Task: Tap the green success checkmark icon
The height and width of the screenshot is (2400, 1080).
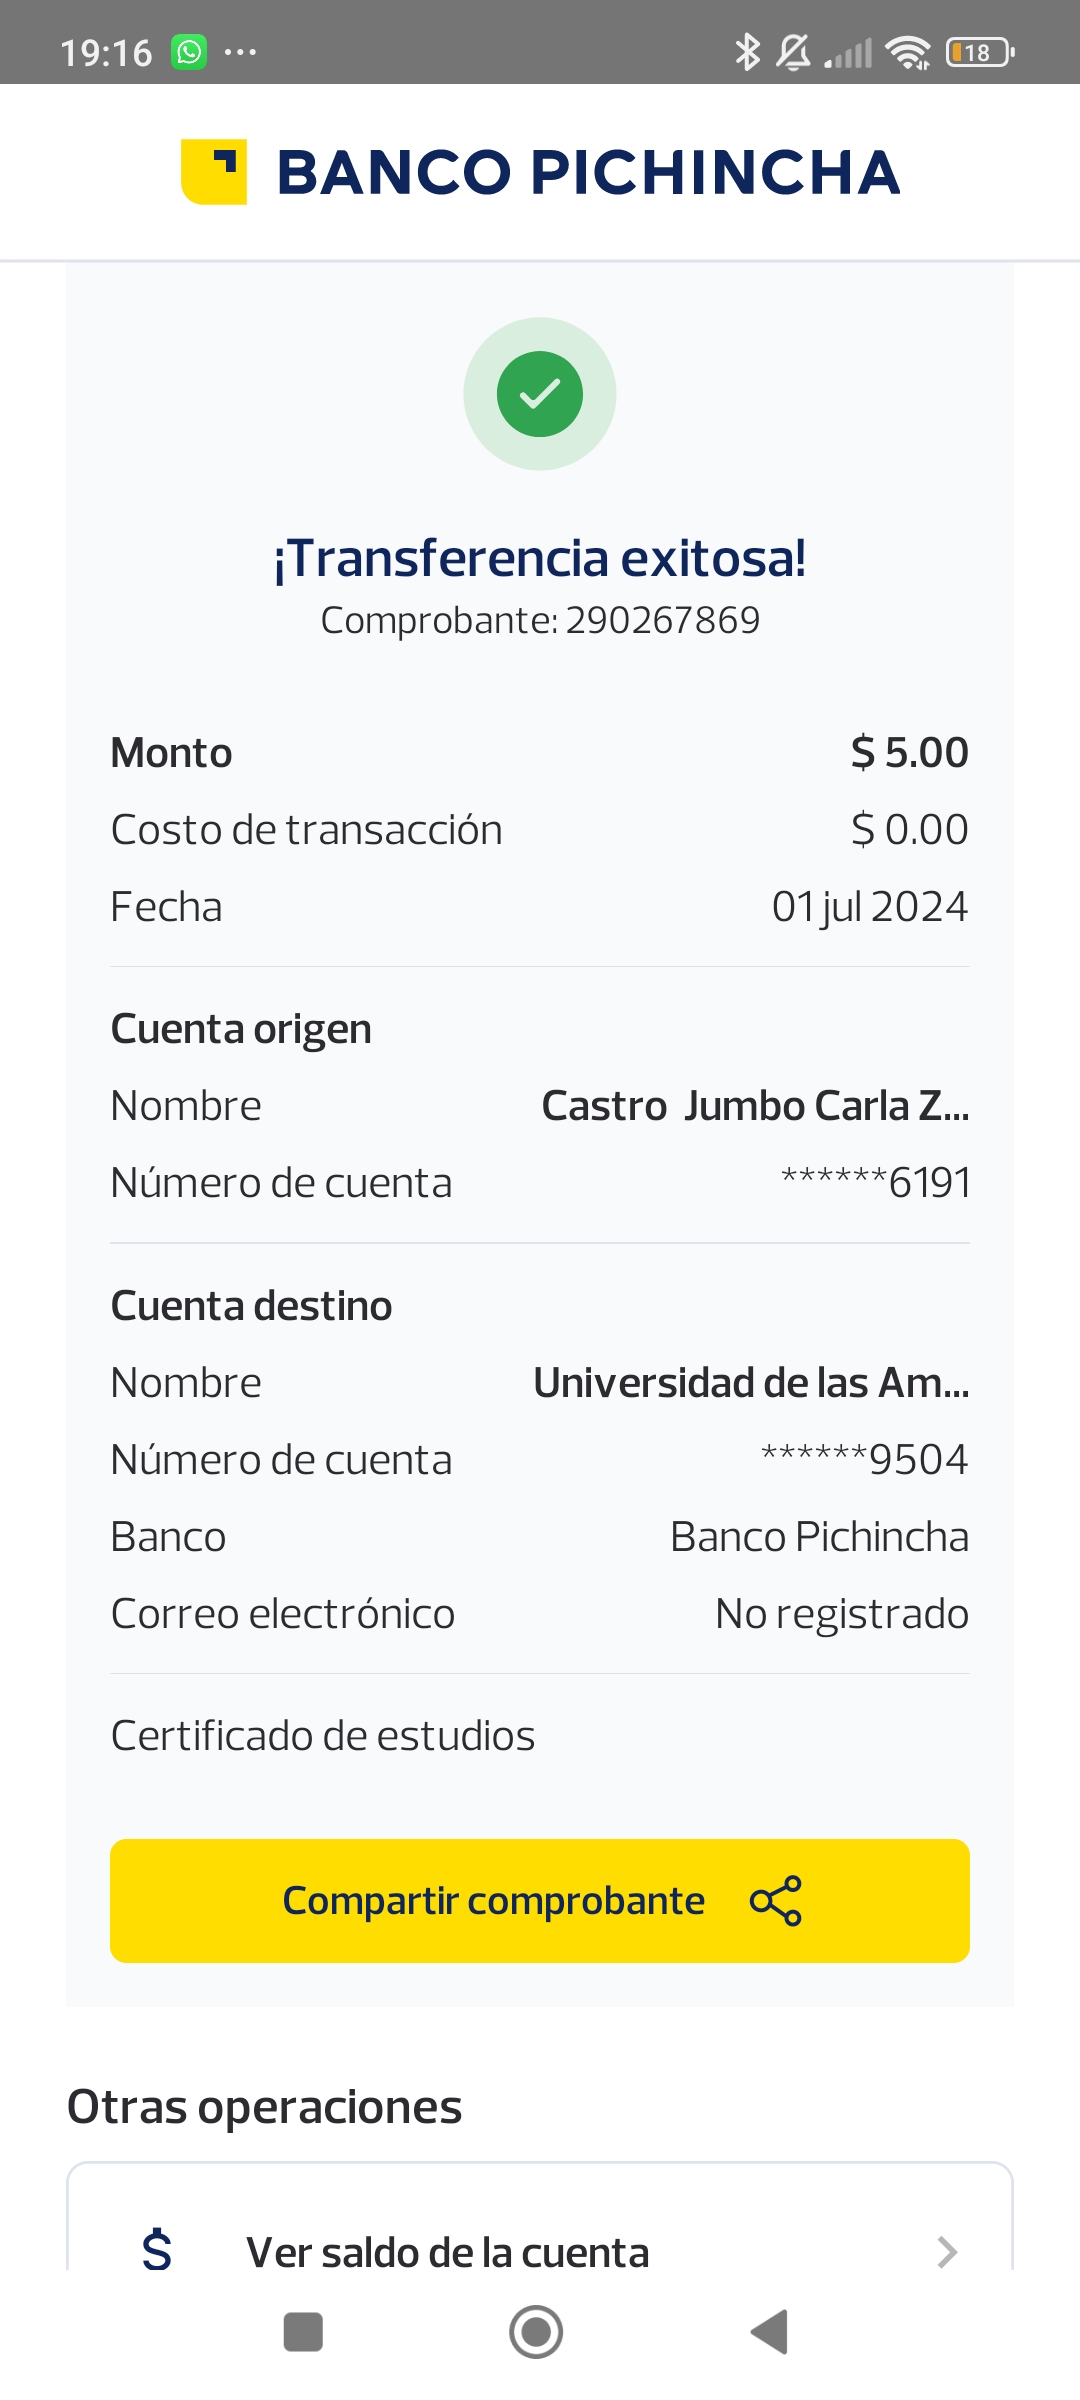Action: 540,394
